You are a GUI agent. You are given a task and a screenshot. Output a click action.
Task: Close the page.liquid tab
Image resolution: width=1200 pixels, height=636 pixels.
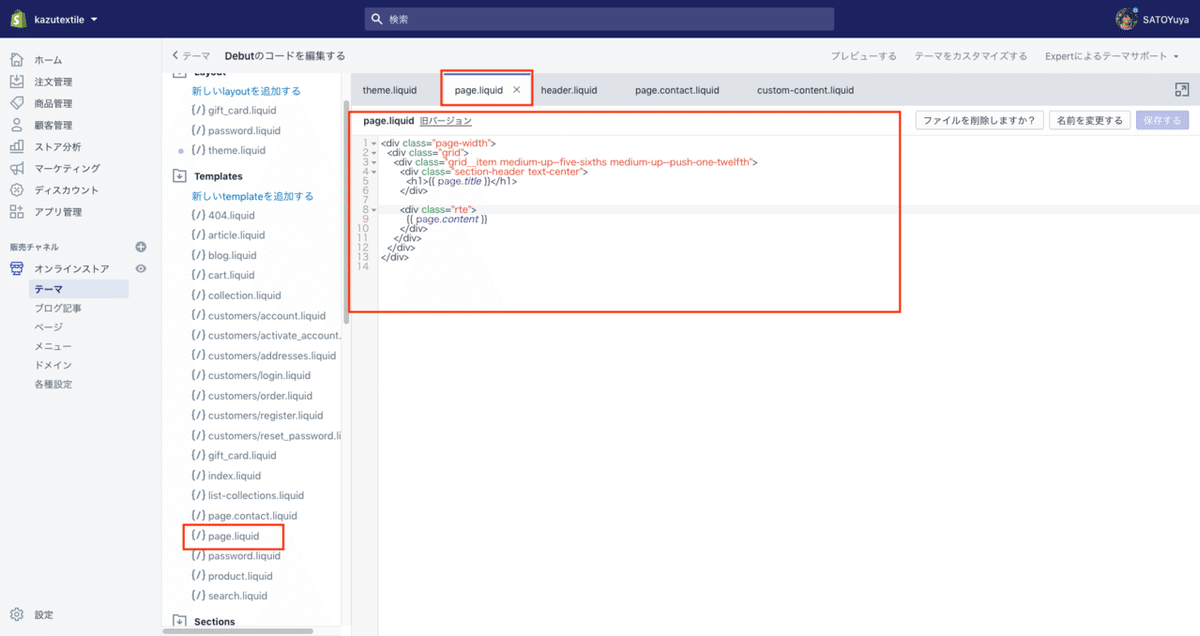[x=517, y=90]
